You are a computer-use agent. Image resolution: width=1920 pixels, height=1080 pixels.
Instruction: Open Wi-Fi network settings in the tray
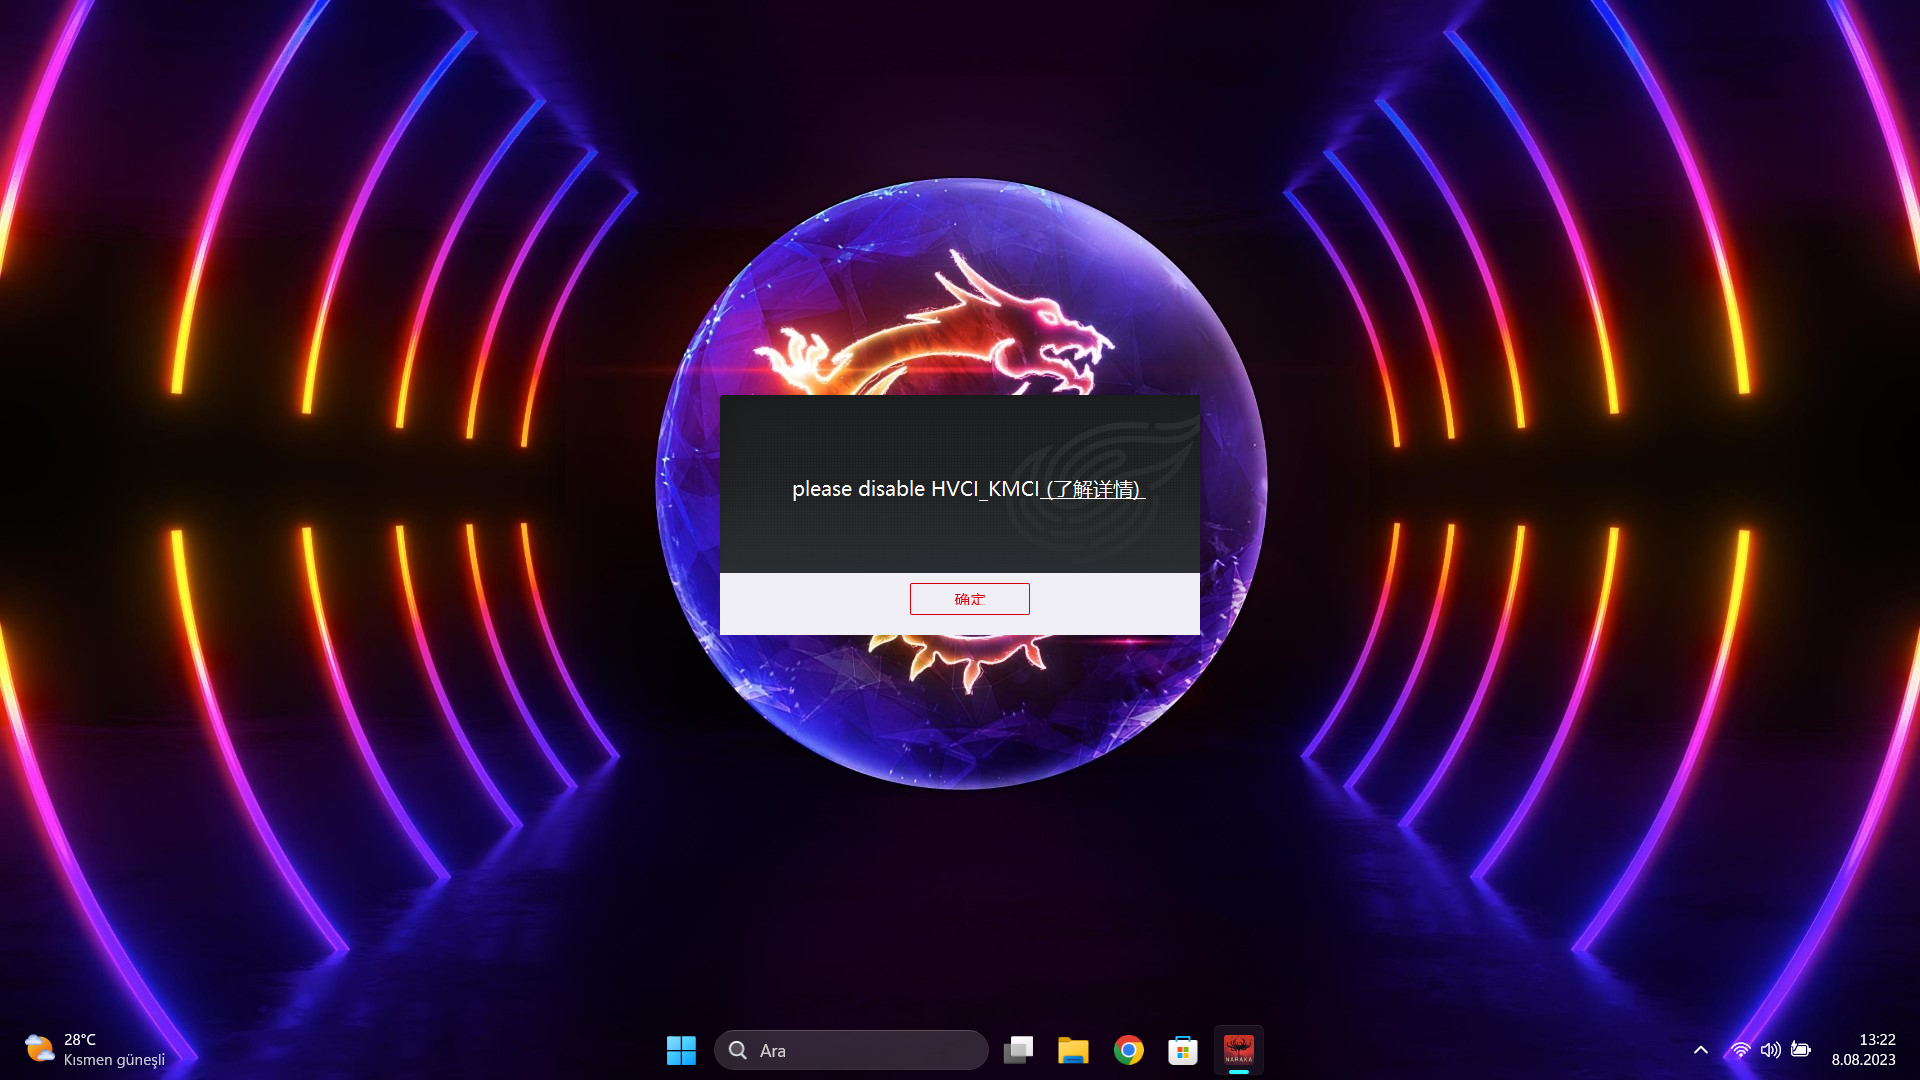click(x=1740, y=1050)
